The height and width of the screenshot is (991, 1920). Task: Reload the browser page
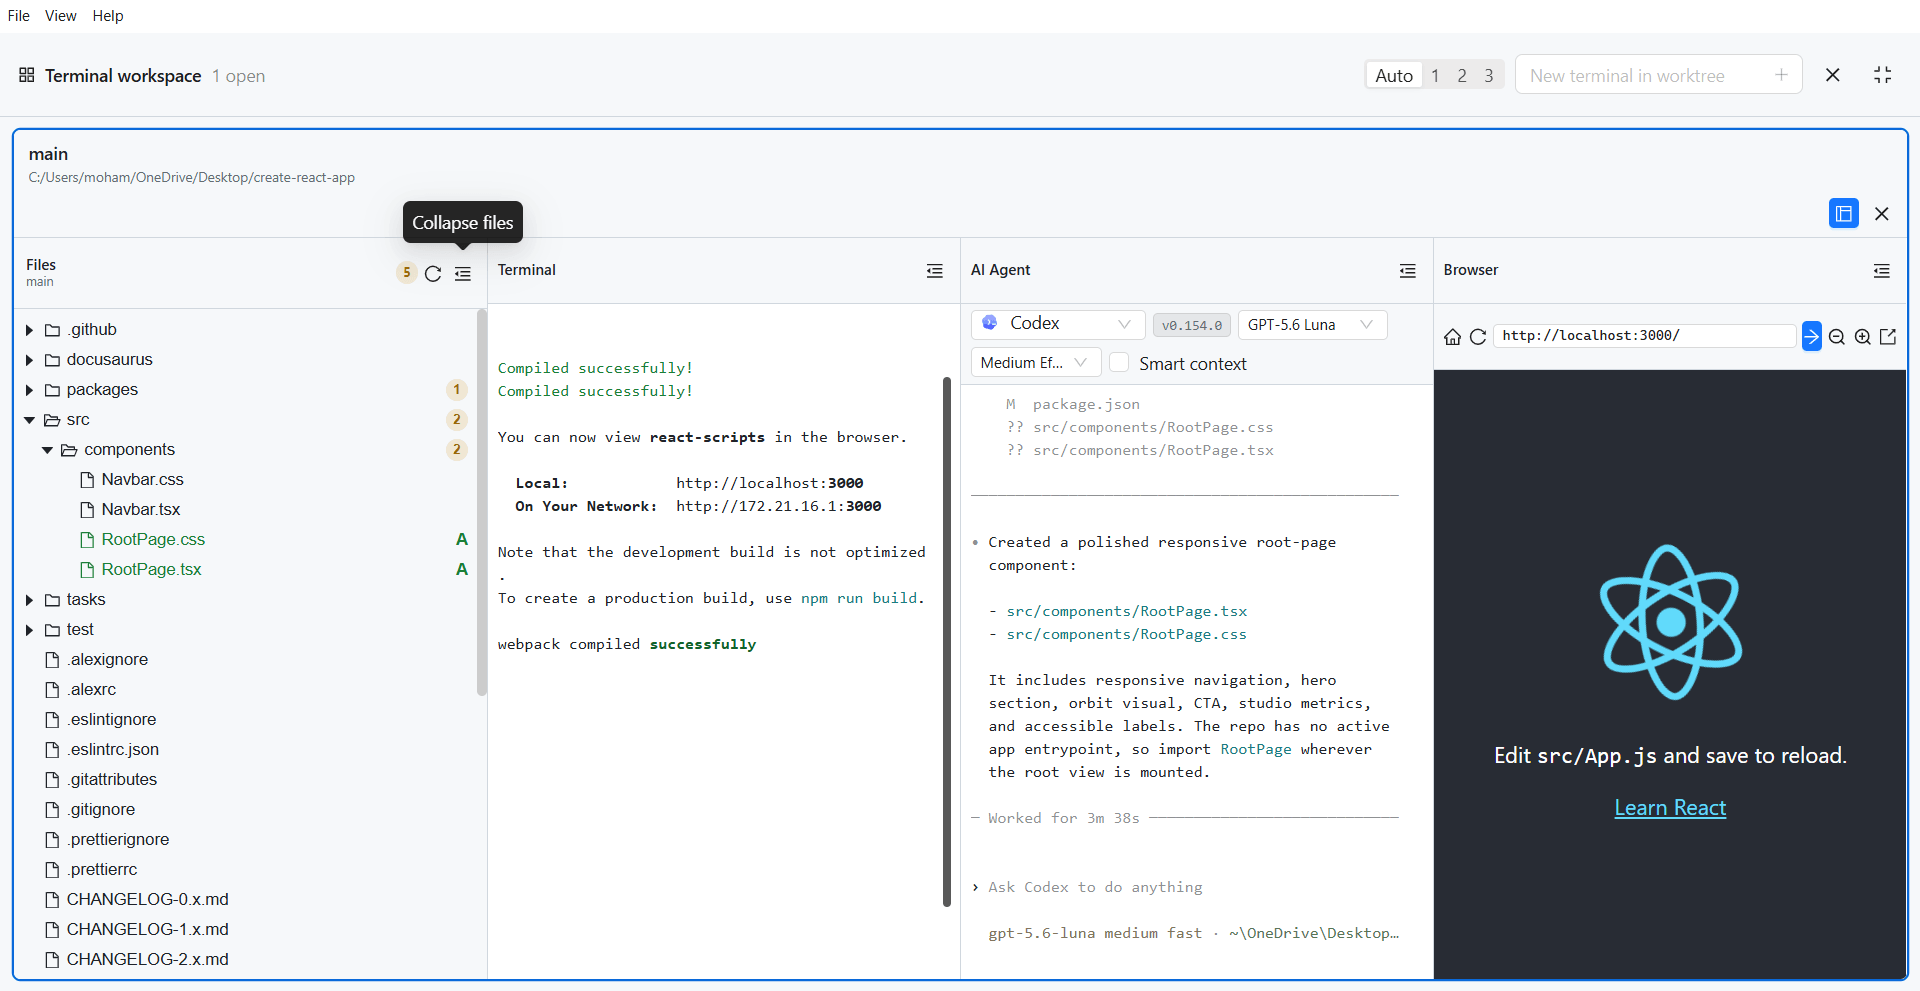click(1478, 337)
